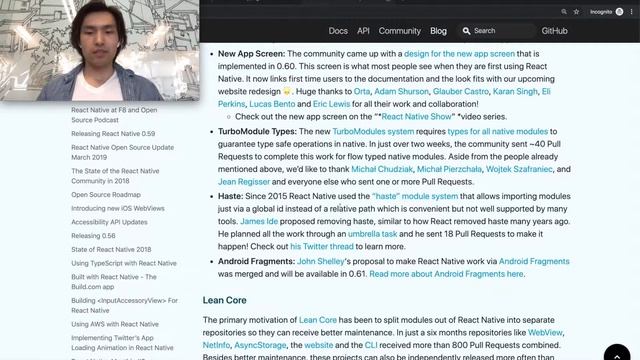Open Wojtek Szafraniec link
This screenshot has width=640, height=360.
point(519,169)
